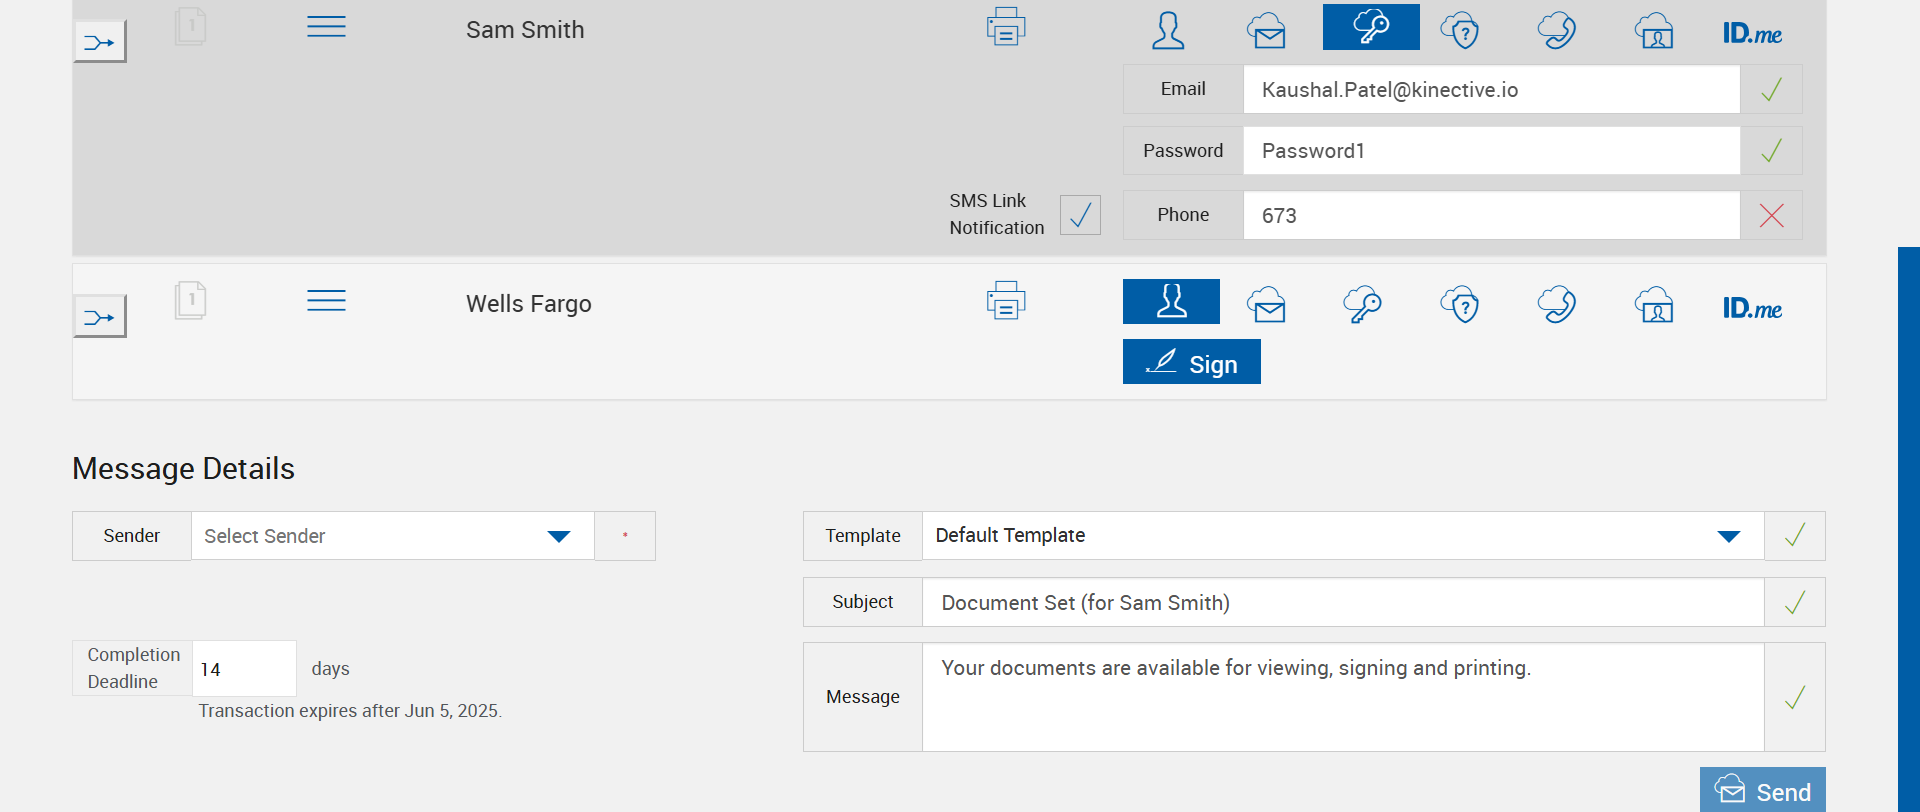Choose email authentication icon for Wells Fargo

[1266, 304]
